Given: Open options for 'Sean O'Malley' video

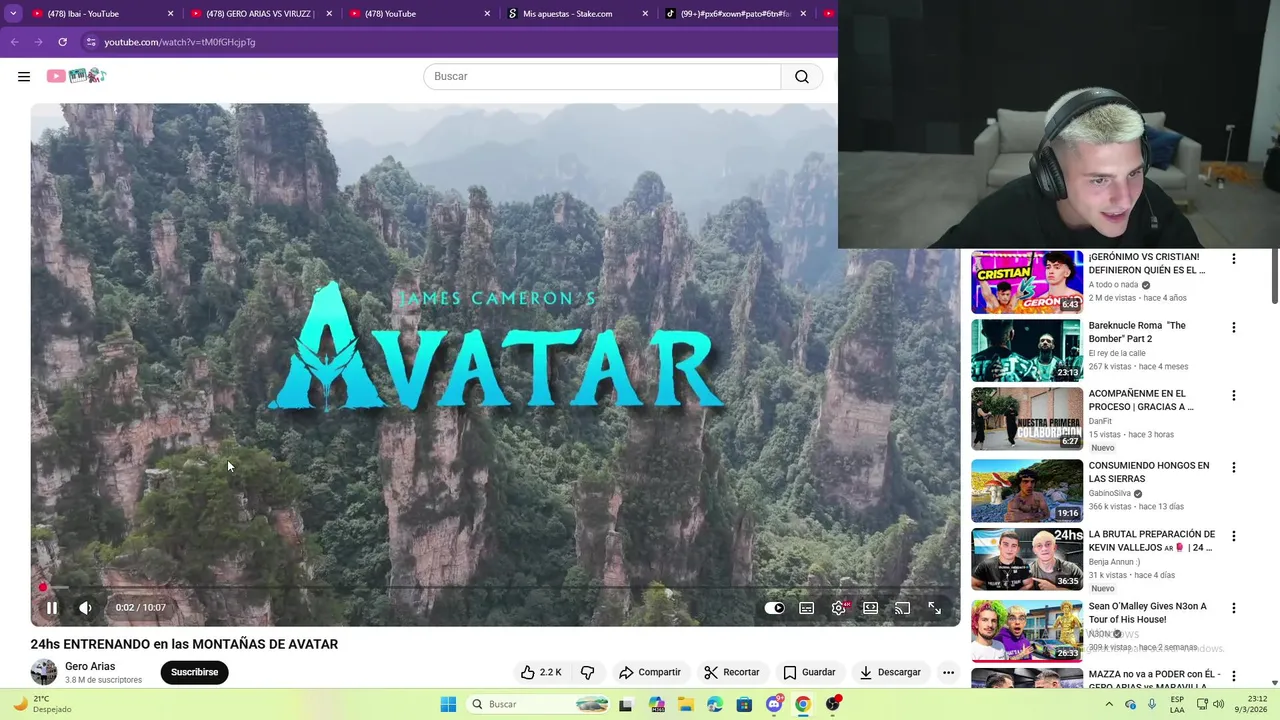Looking at the screenshot, I should point(1233,608).
